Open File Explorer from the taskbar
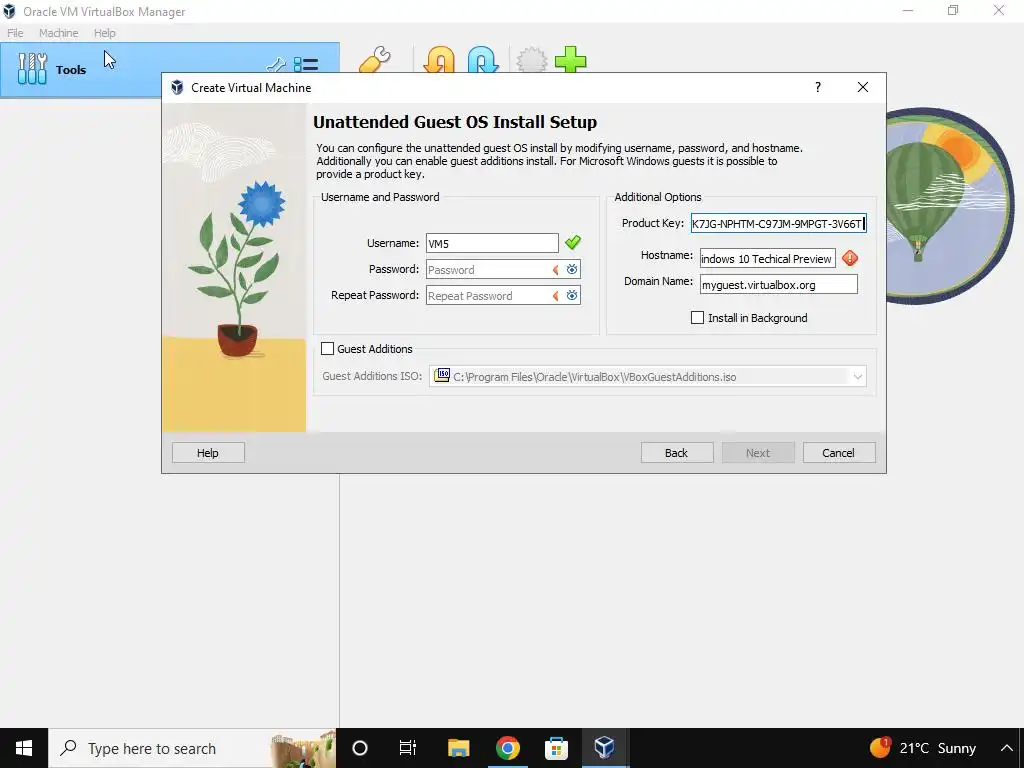The height and width of the screenshot is (768, 1024). [x=458, y=748]
